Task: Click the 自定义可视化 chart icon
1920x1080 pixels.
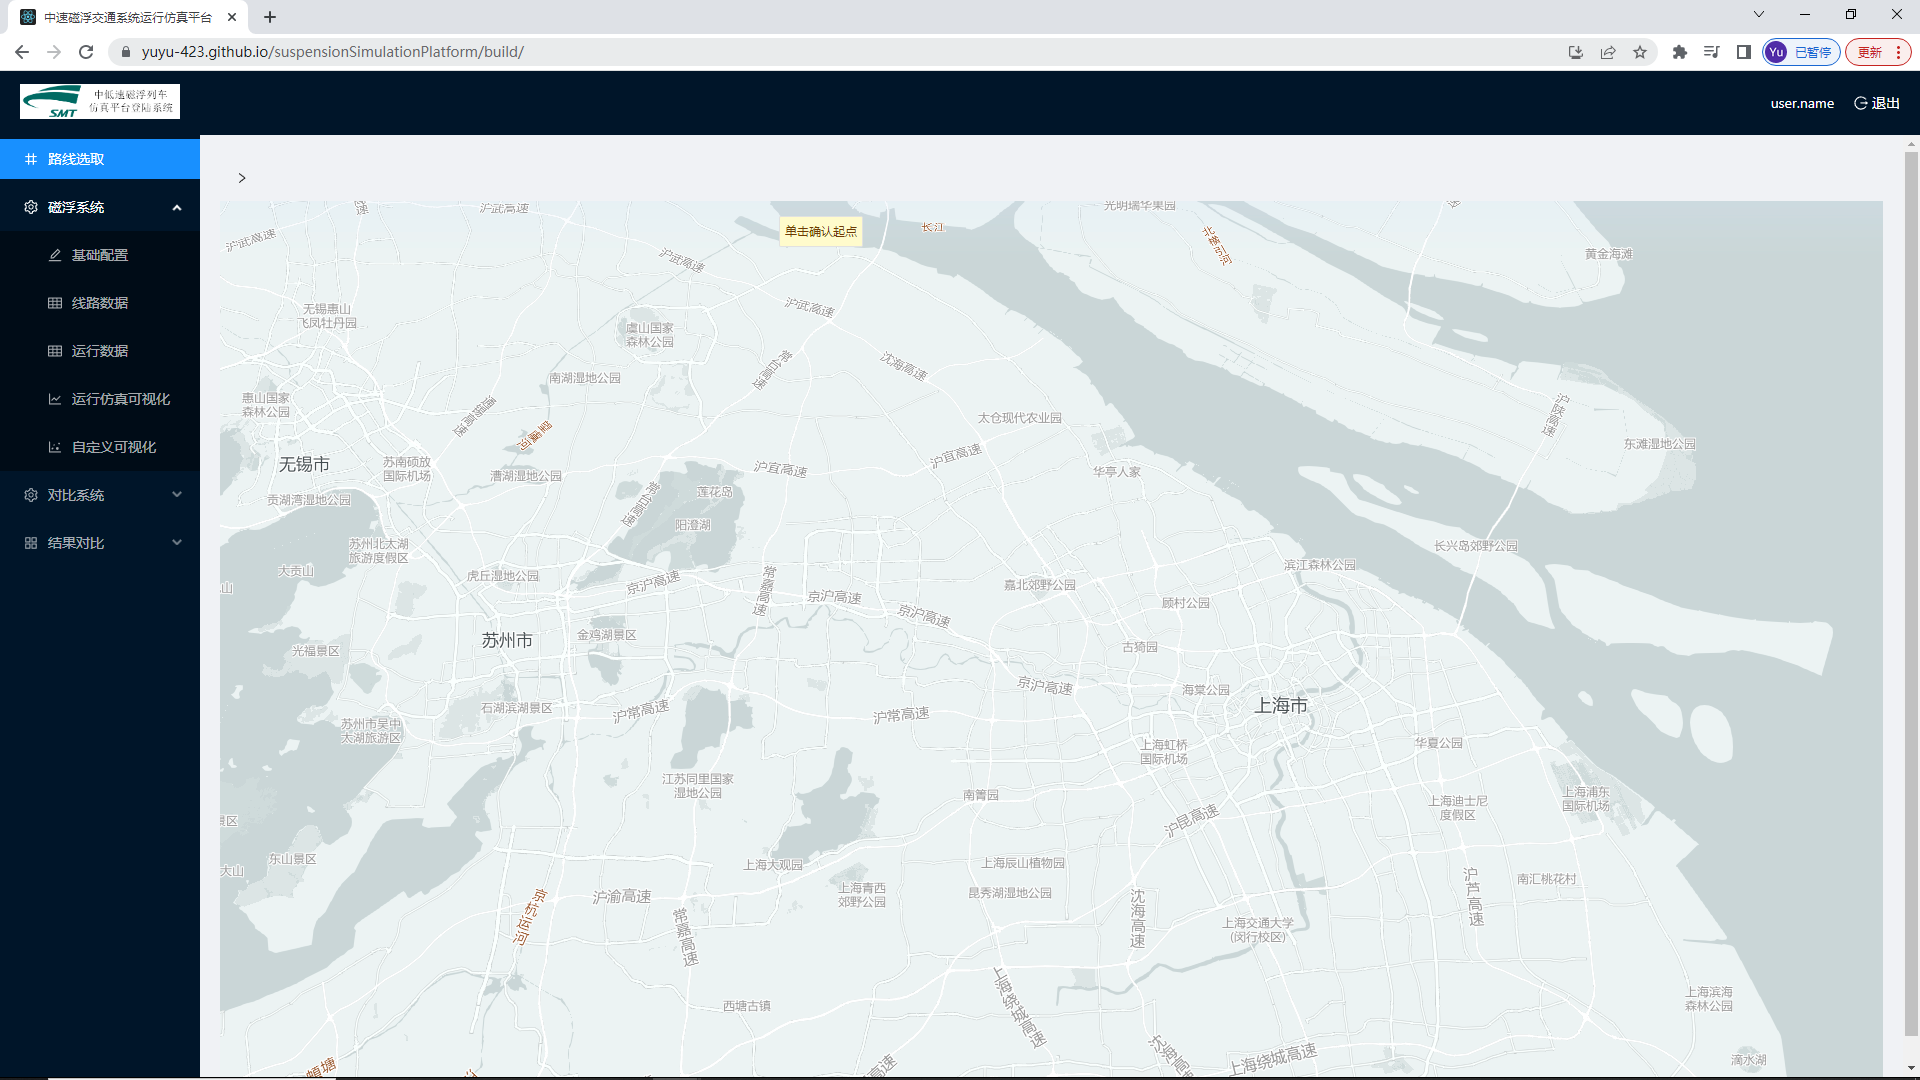Action: pos(55,447)
